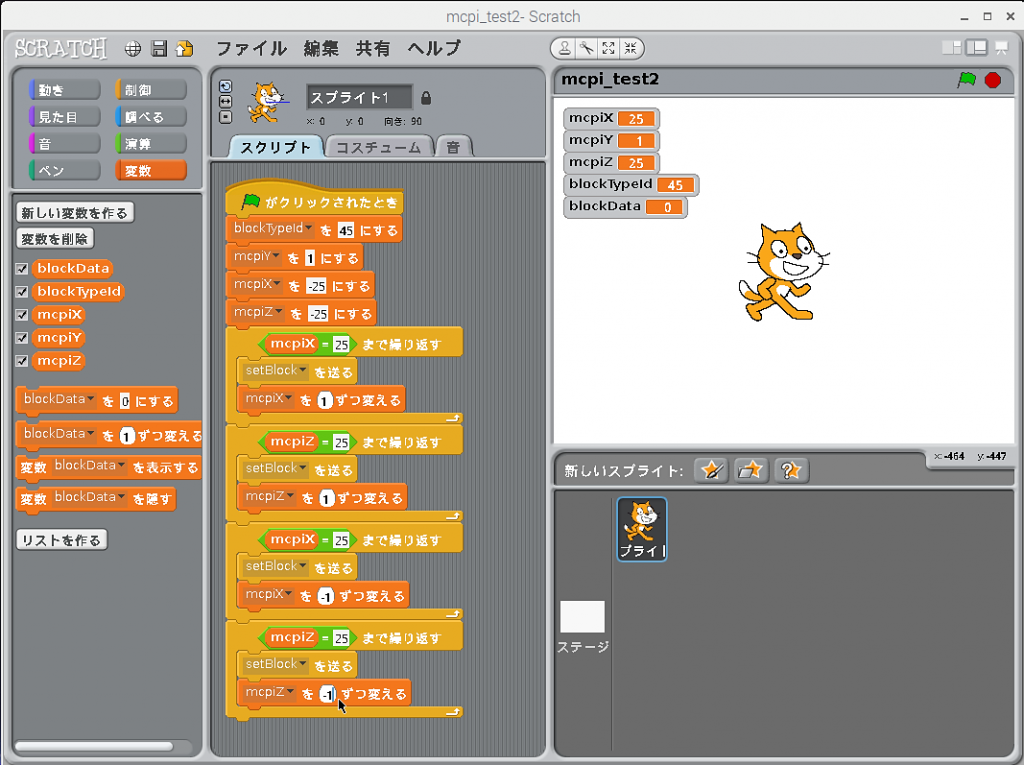Viewport: 1024px width, 765px height.
Task: Click the 新しい変数を作る button
Action: (x=75, y=213)
